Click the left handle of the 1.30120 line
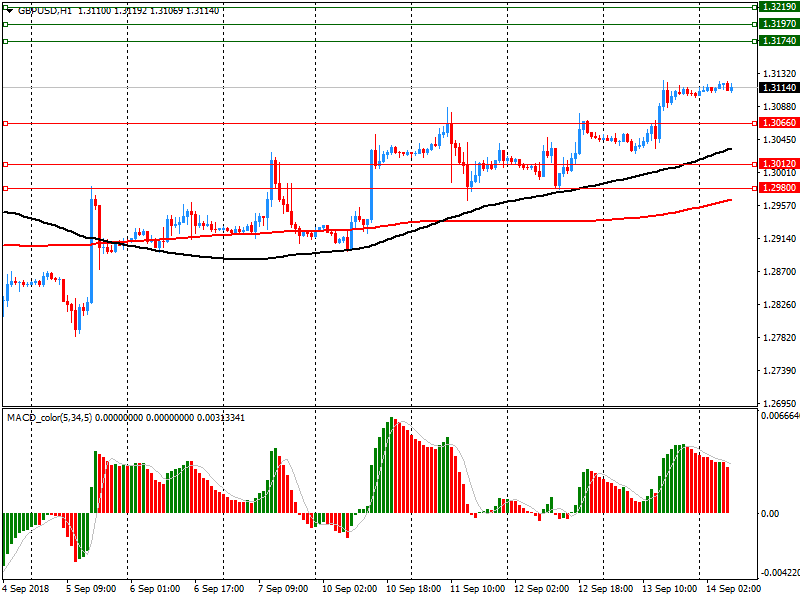 (x=6, y=164)
